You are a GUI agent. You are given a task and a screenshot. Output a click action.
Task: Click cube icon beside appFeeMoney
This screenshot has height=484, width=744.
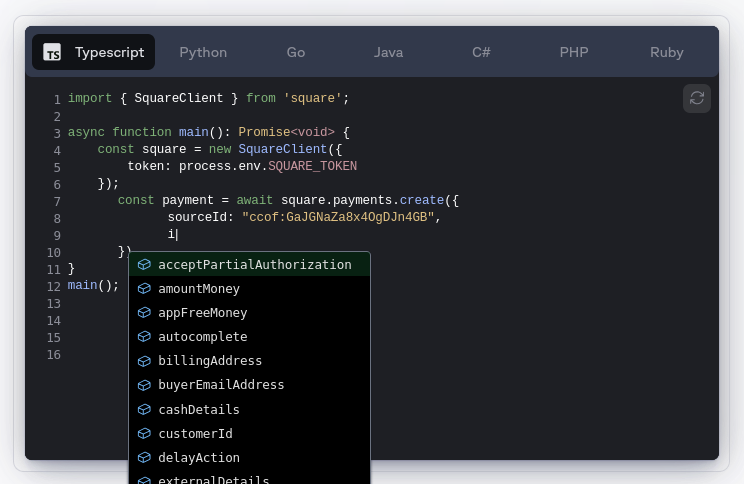[144, 313]
